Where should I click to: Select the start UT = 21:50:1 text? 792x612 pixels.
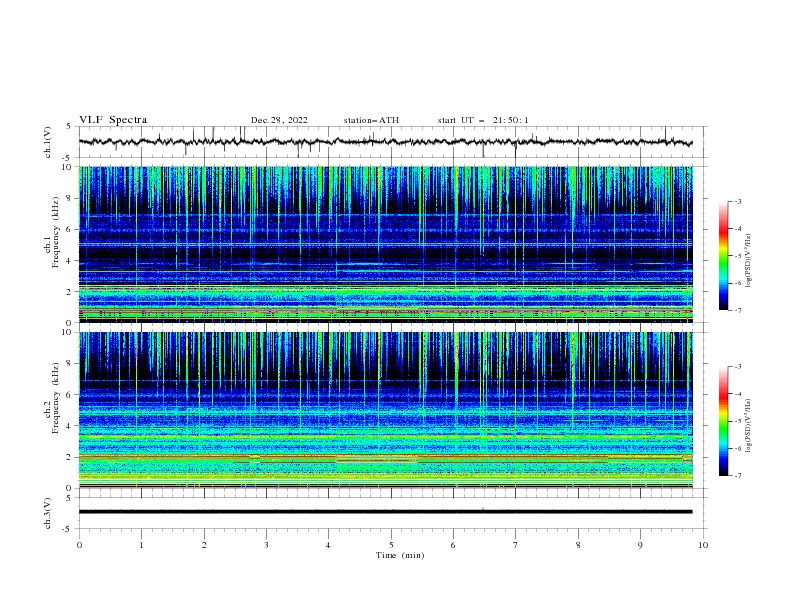pos(483,120)
